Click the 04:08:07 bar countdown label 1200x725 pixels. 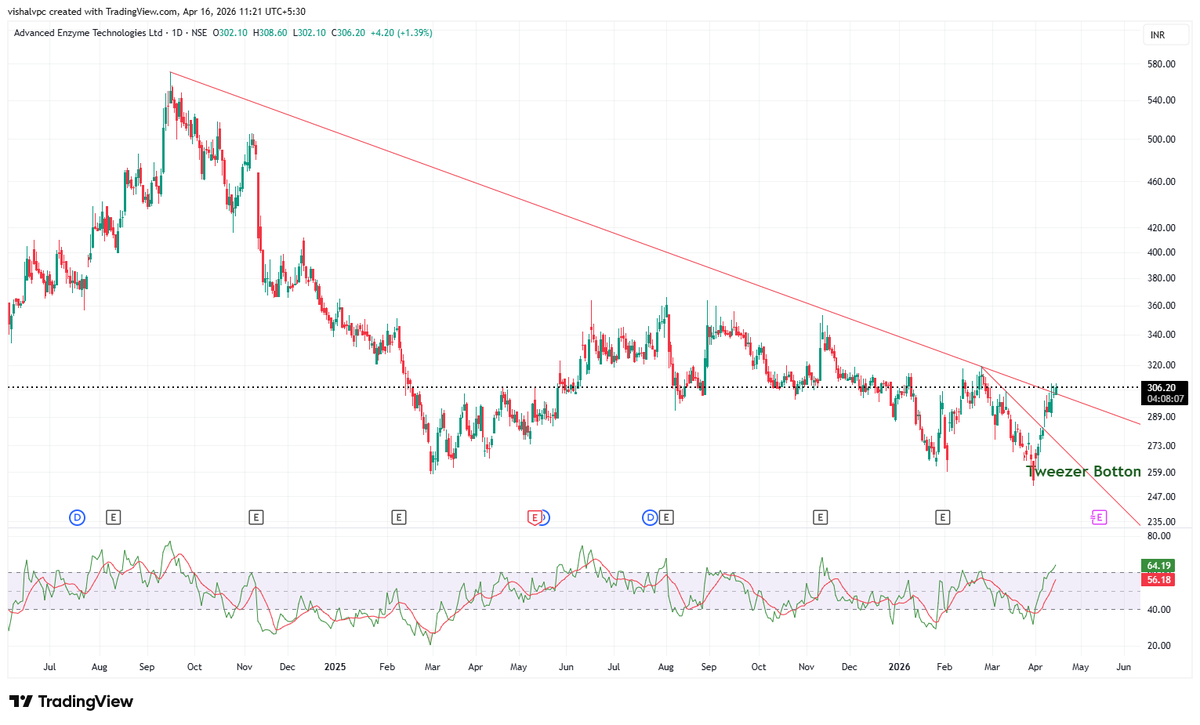click(1166, 398)
